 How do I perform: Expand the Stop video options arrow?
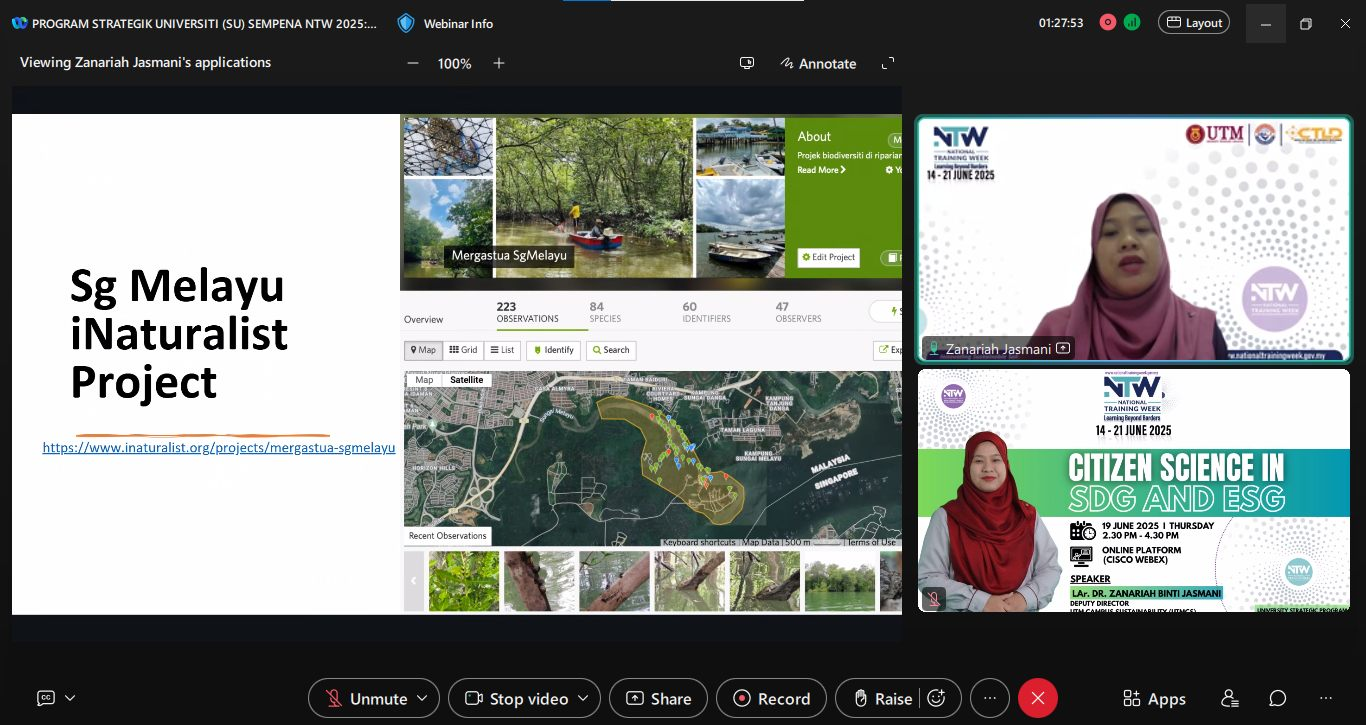pos(583,698)
